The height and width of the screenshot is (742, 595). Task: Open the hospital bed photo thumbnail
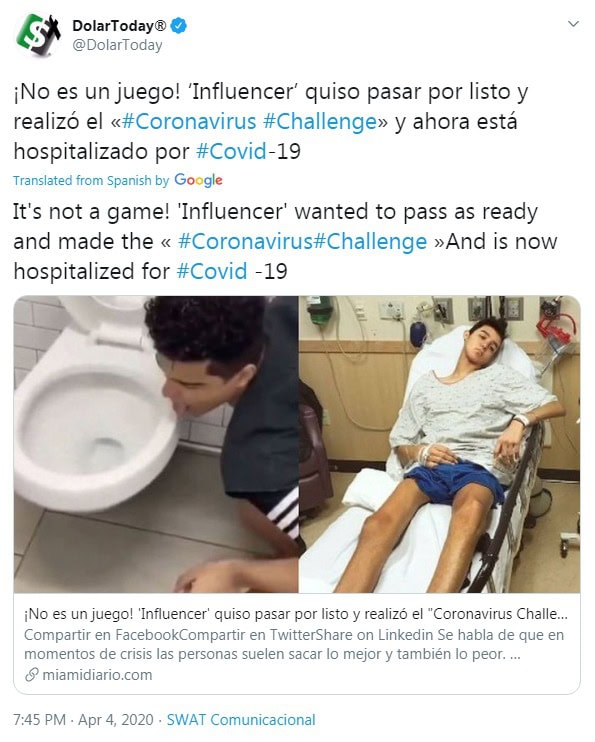coord(439,444)
